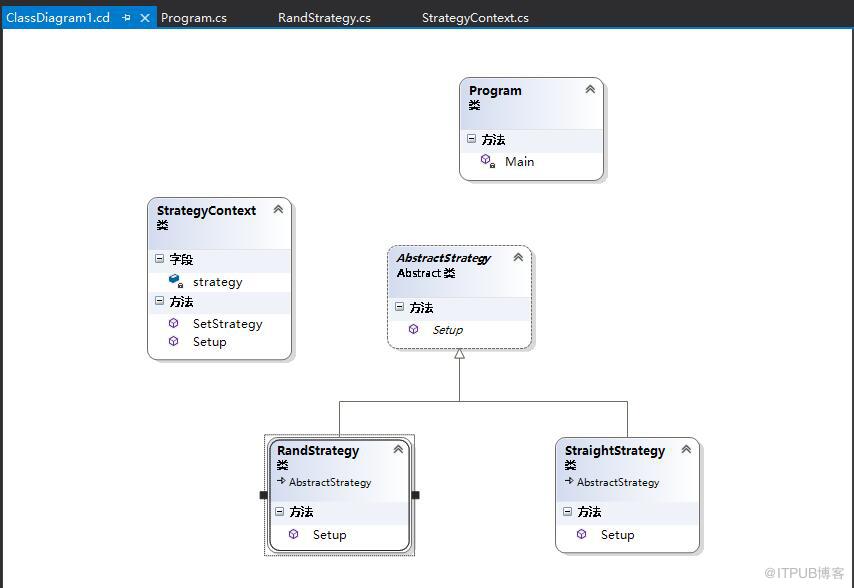
Task: Collapse the 方法 section in StraightStrategy
Action: [x=568, y=511]
